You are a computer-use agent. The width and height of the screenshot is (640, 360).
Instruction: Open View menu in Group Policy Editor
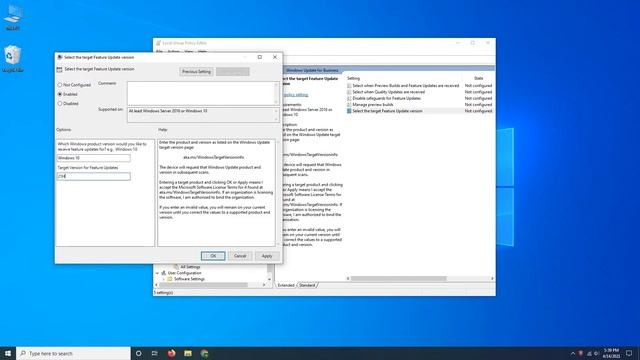[x=189, y=52]
